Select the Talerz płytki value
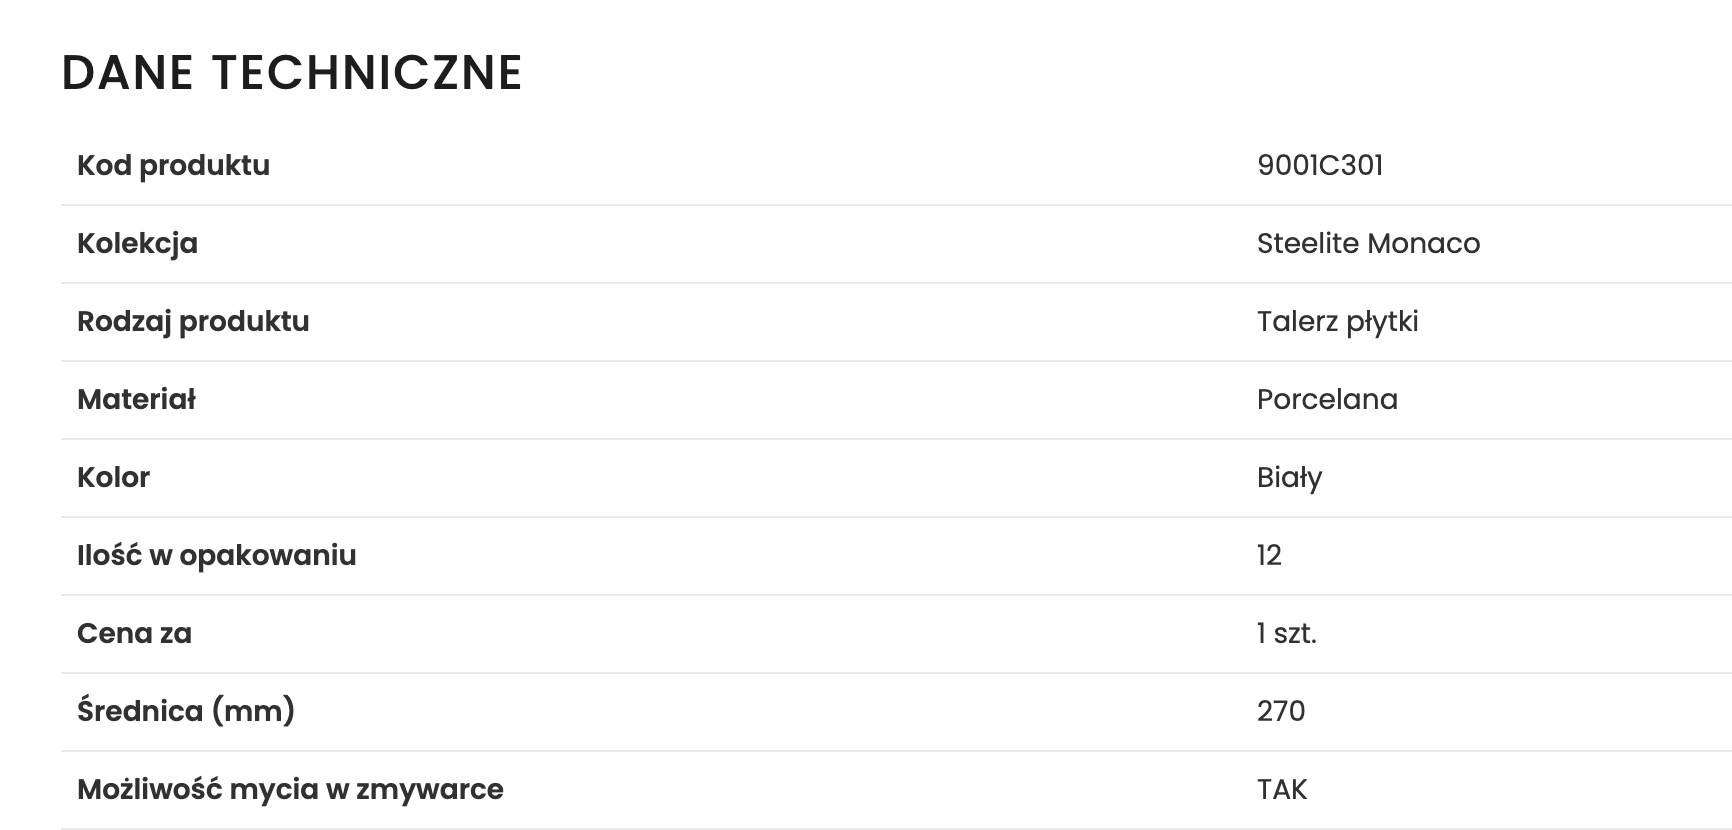Viewport: 1732px width, 830px height. click(1337, 321)
